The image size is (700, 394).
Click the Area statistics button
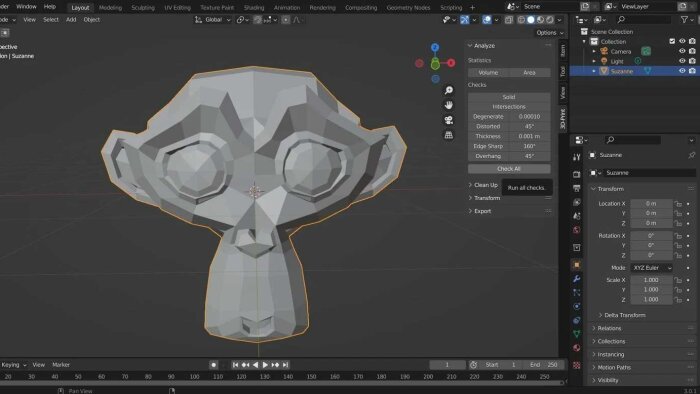pos(529,72)
